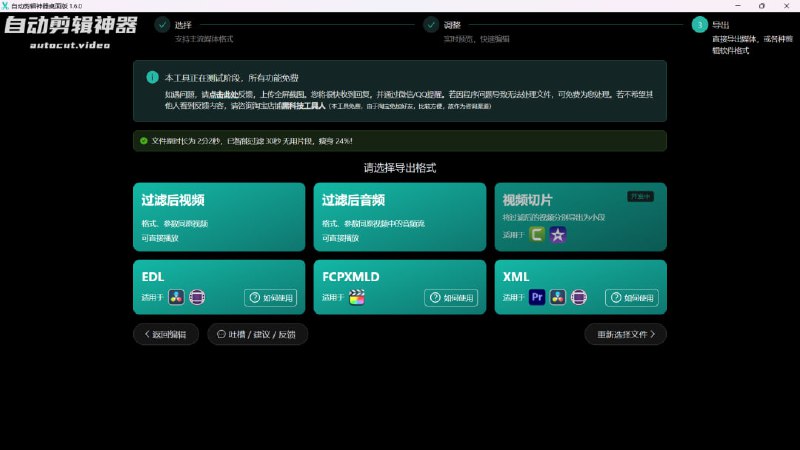Click the purple film reel icon in EDL card
800x450 pixels.
coord(197,297)
